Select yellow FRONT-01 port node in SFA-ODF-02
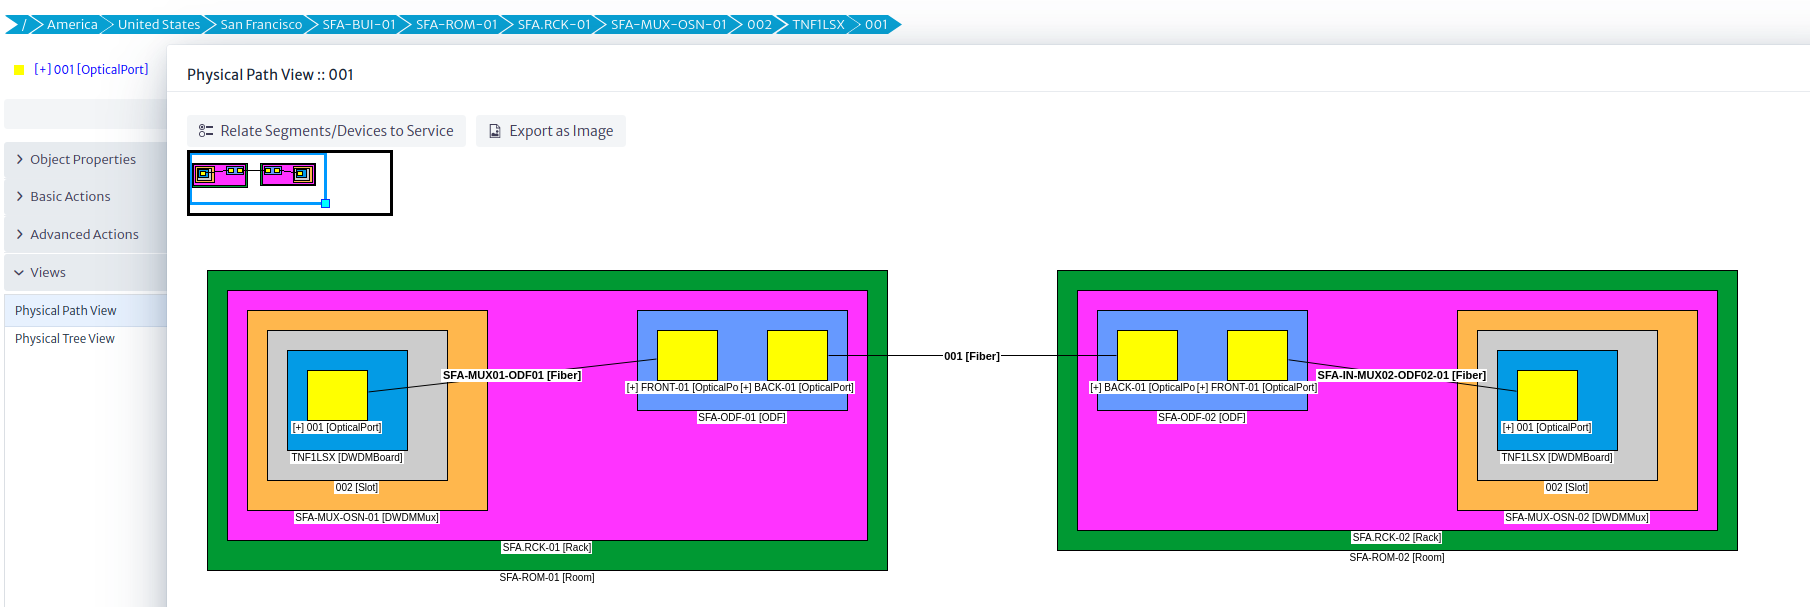The width and height of the screenshot is (1810, 607). (1257, 355)
